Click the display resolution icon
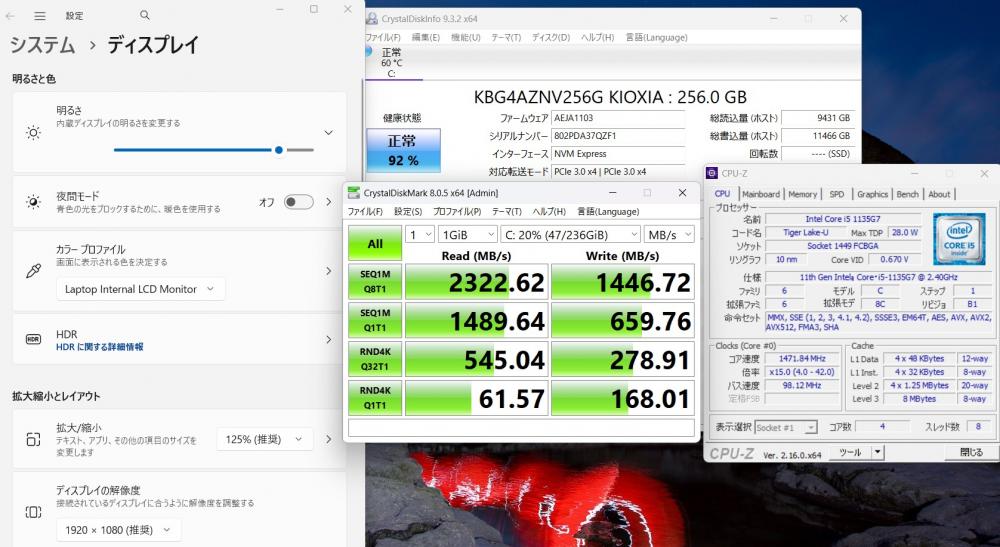The height and width of the screenshot is (547, 1000). (x=33, y=512)
